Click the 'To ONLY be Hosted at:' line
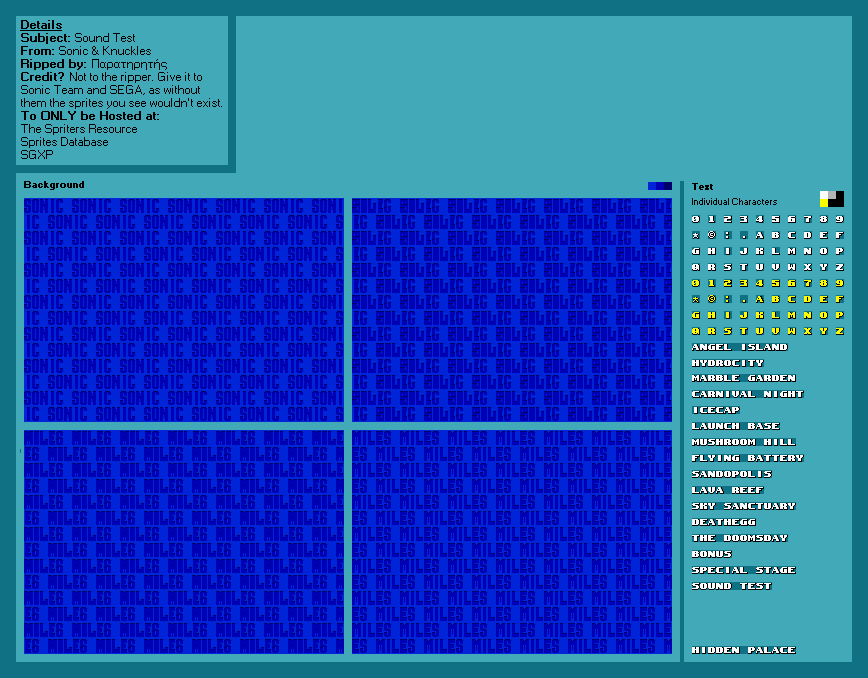The height and width of the screenshot is (678, 868). click(x=90, y=116)
